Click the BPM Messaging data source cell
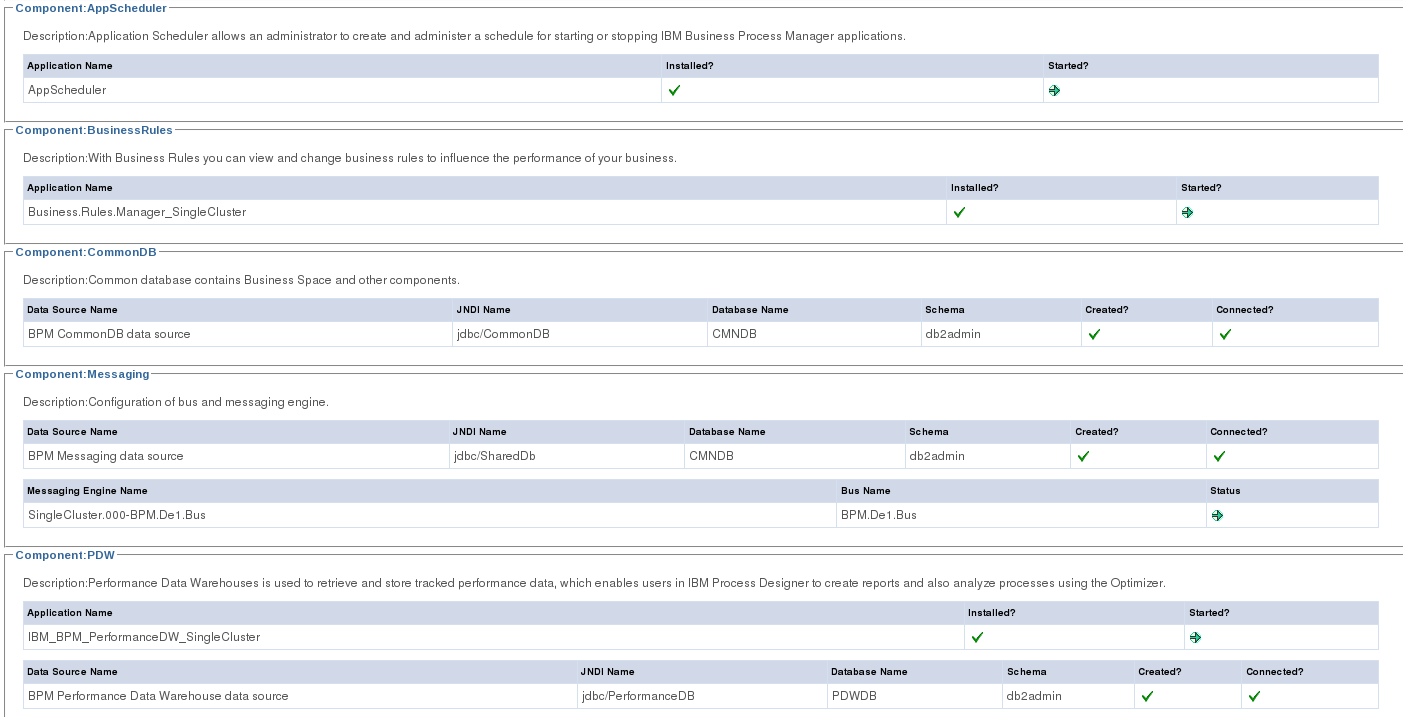This screenshot has height=717, width=1403. (x=236, y=456)
